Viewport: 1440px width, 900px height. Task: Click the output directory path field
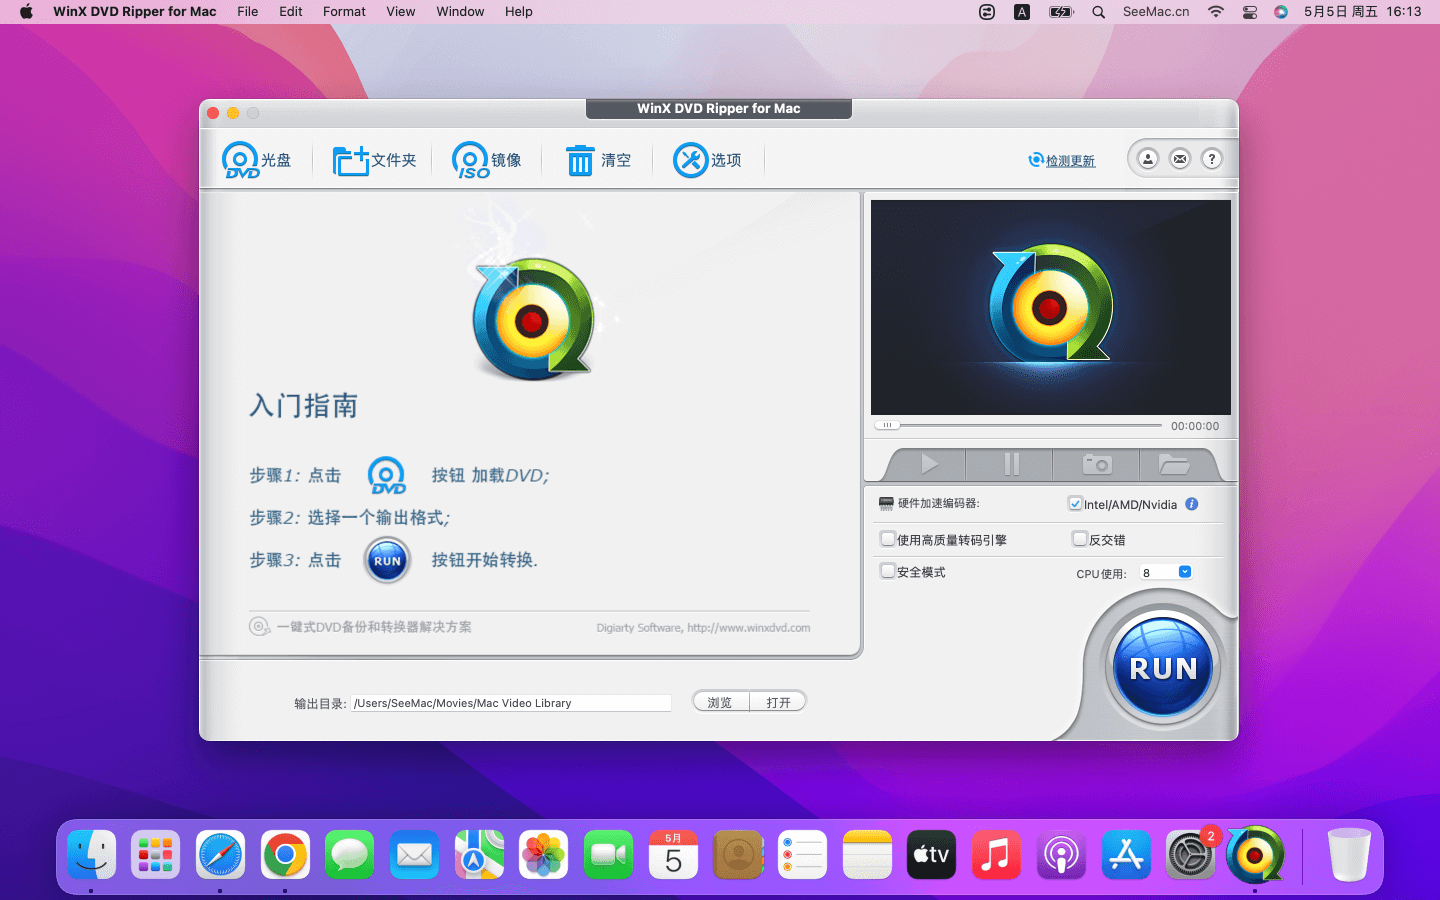[x=511, y=703]
